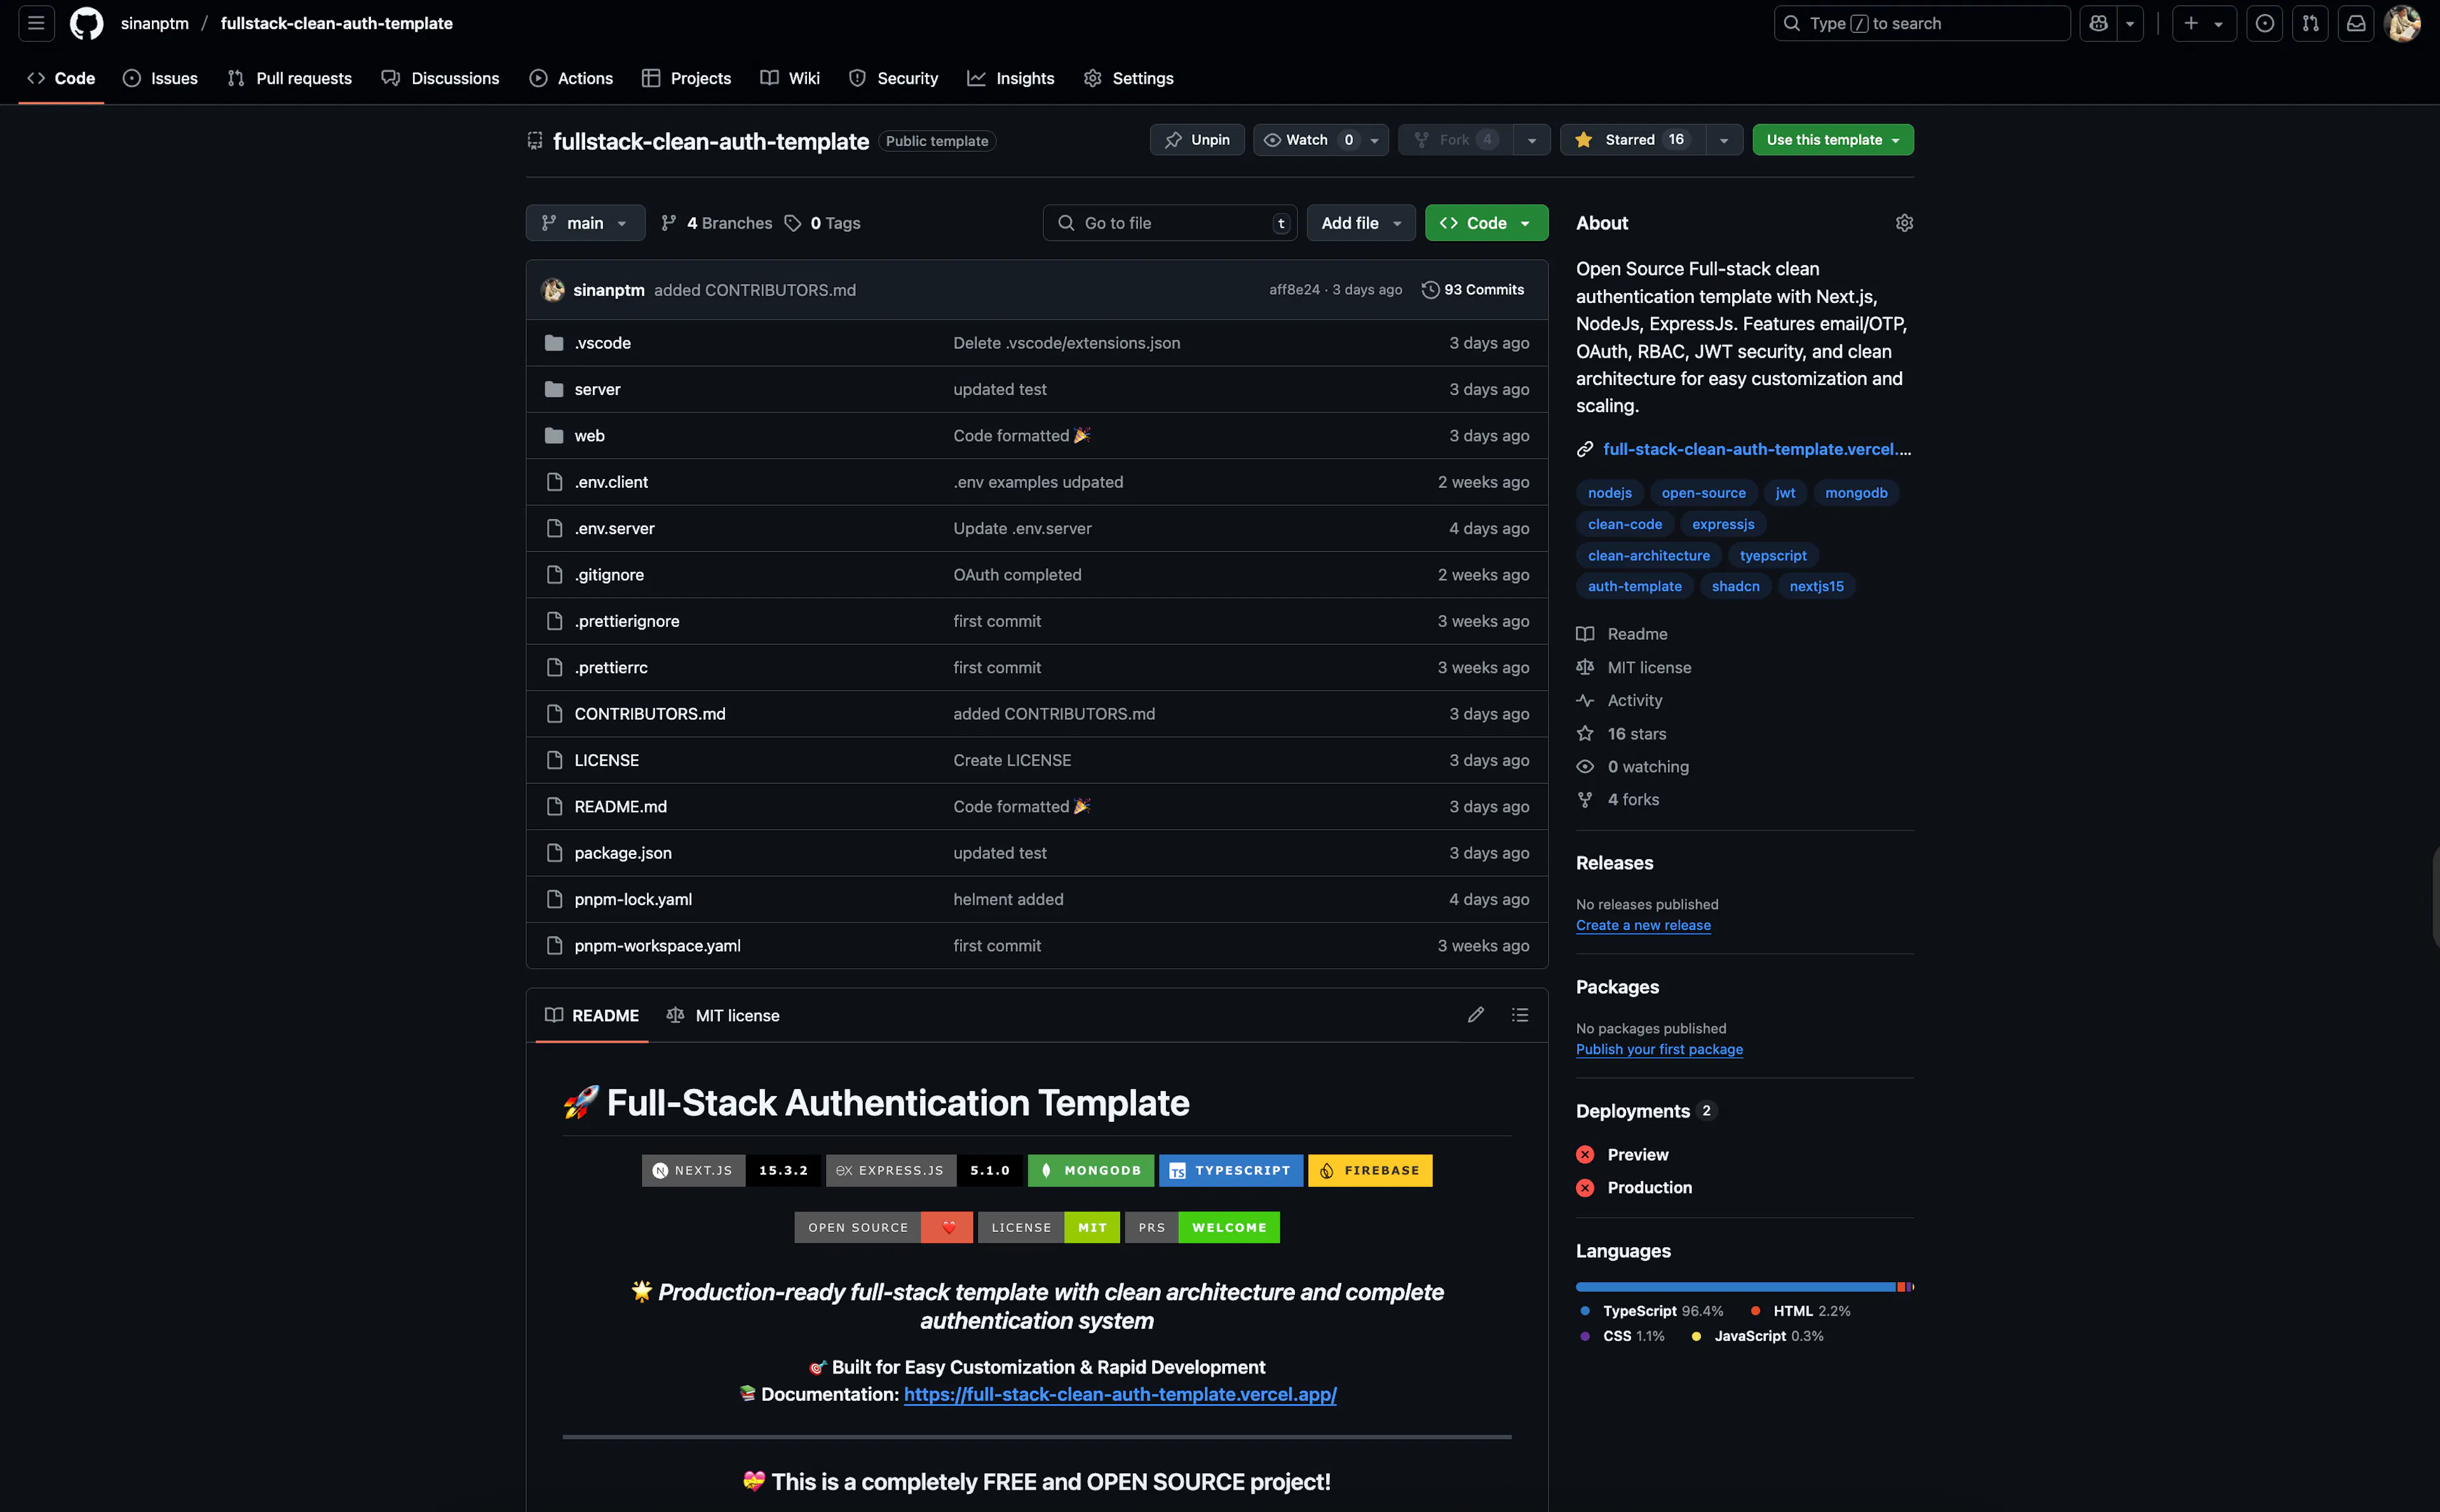
Task: Focus the Type / to search box
Action: (x=1921, y=23)
